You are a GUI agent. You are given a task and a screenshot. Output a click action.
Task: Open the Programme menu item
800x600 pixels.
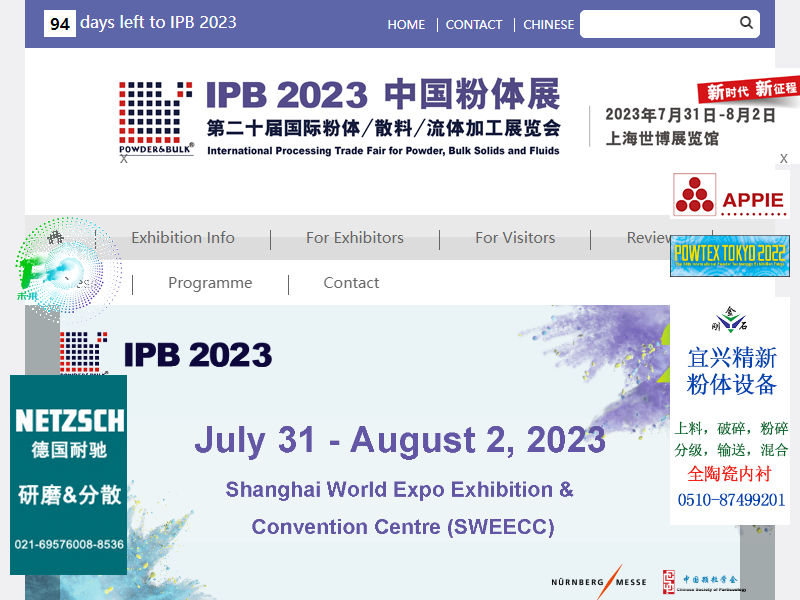(210, 283)
